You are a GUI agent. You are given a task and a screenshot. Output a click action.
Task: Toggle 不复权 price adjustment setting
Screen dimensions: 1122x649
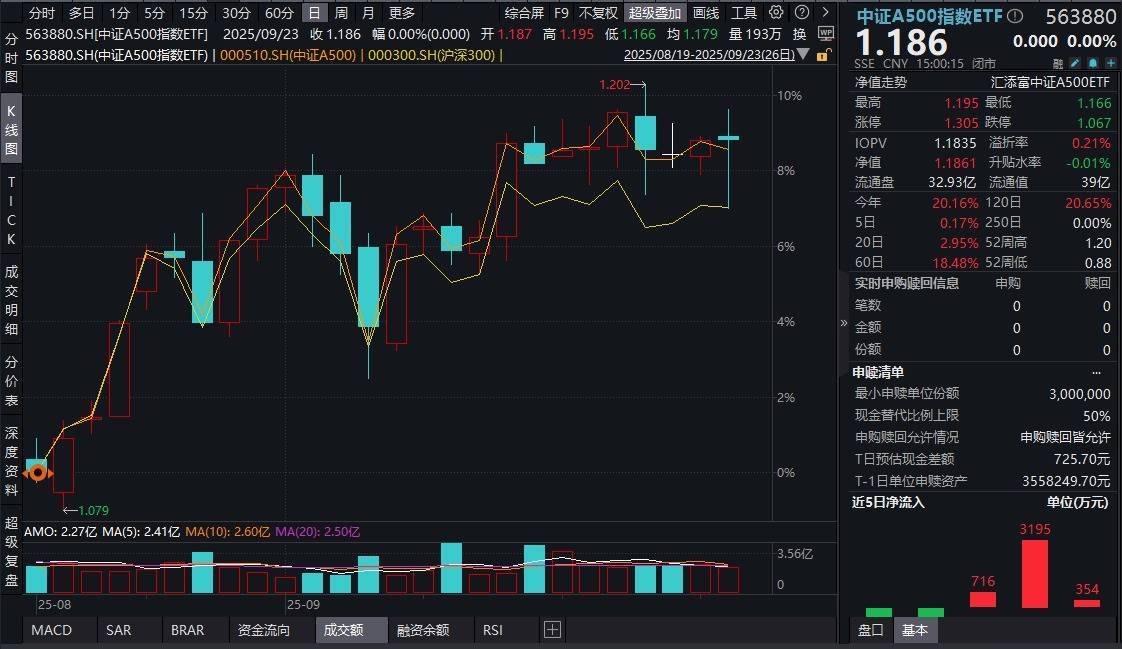click(x=598, y=13)
